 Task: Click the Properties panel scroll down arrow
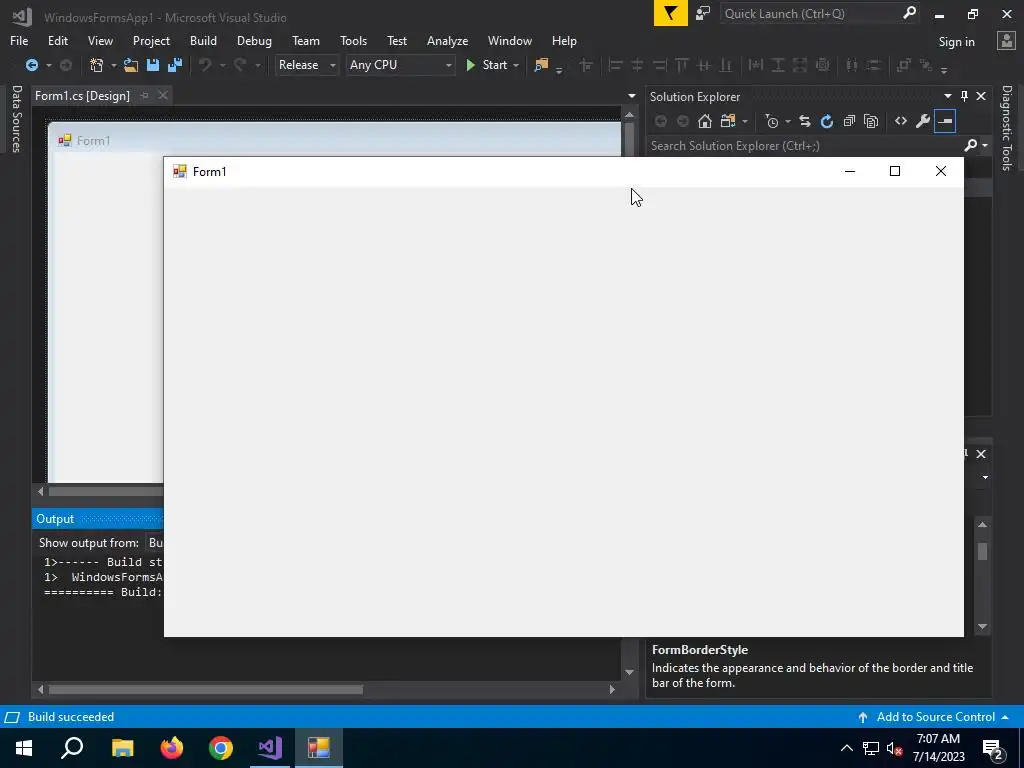point(982,626)
